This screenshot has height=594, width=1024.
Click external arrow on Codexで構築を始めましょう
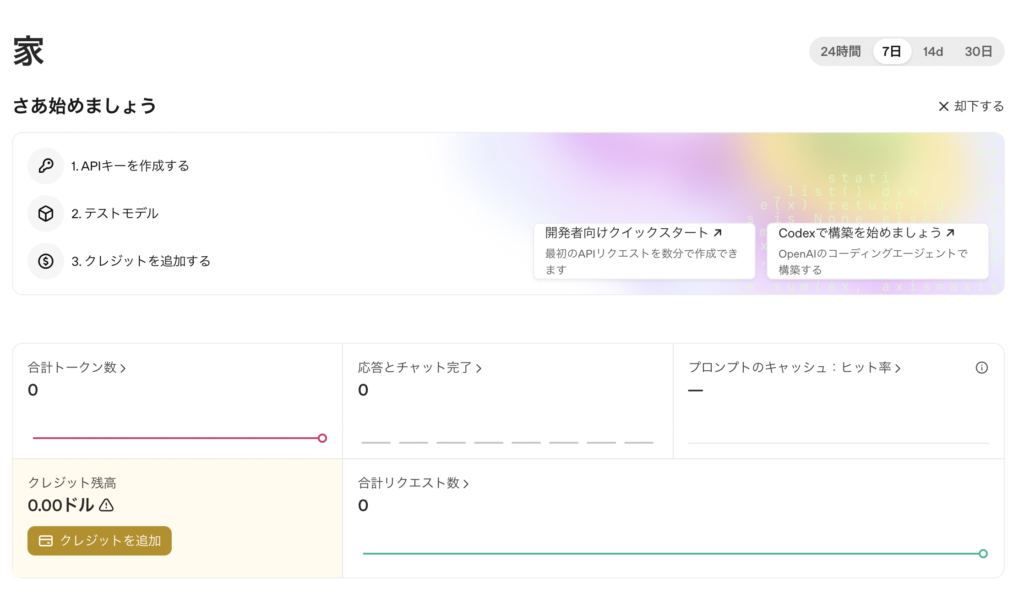[950, 232]
